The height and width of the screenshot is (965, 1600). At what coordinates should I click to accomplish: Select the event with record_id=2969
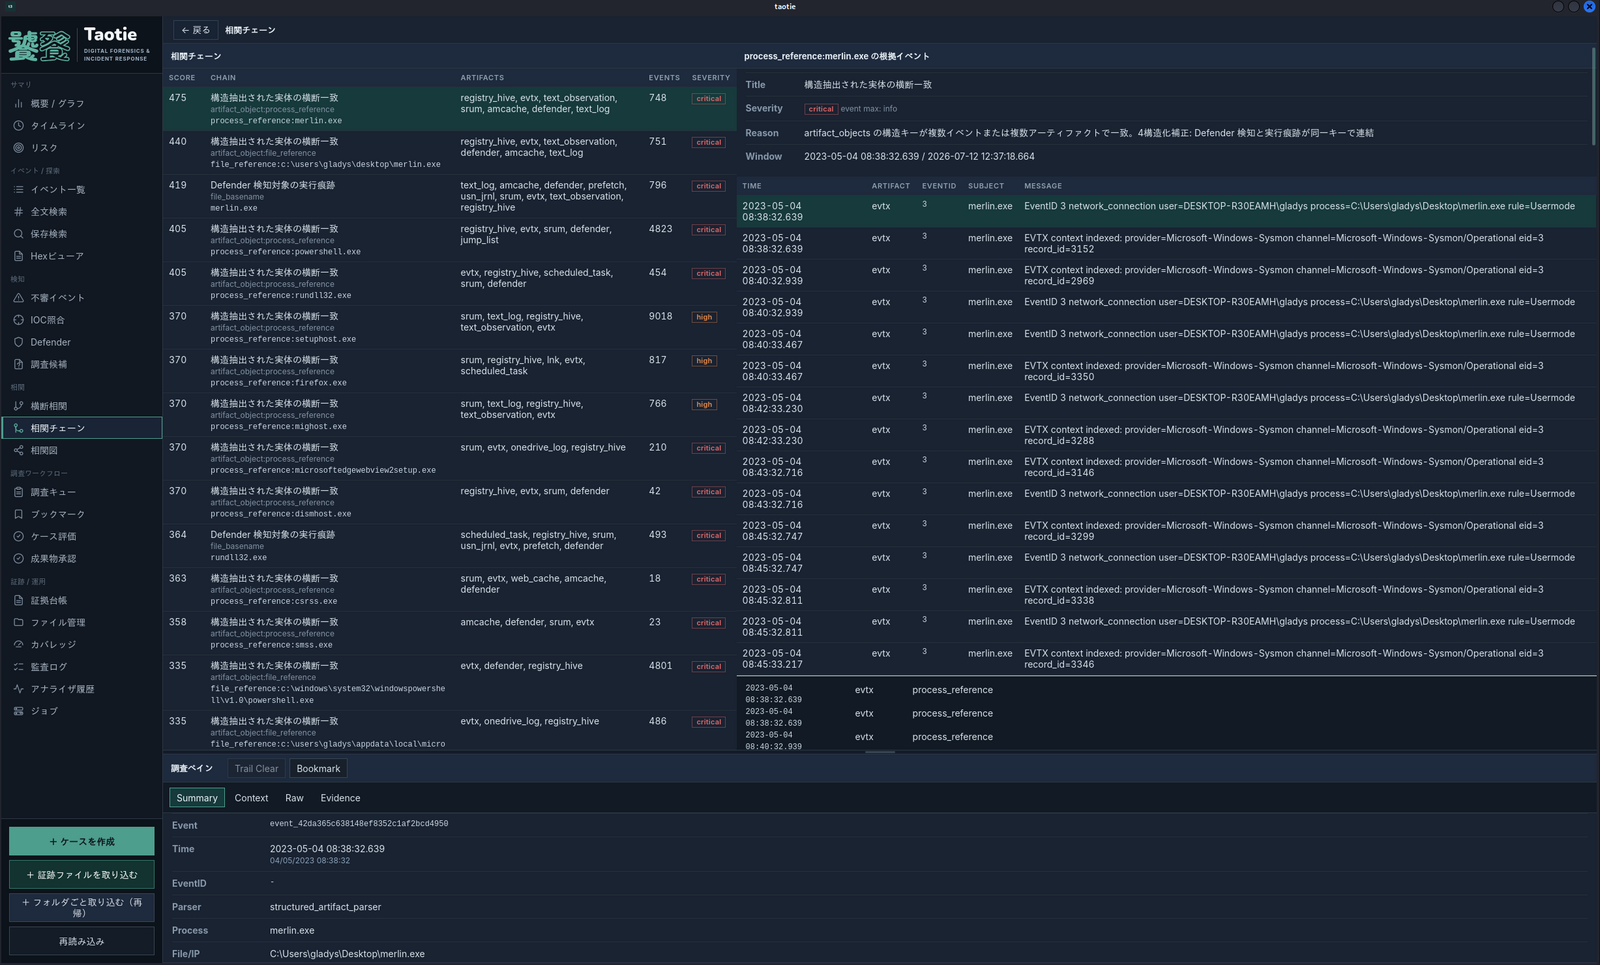pyautogui.click(x=1167, y=275)
